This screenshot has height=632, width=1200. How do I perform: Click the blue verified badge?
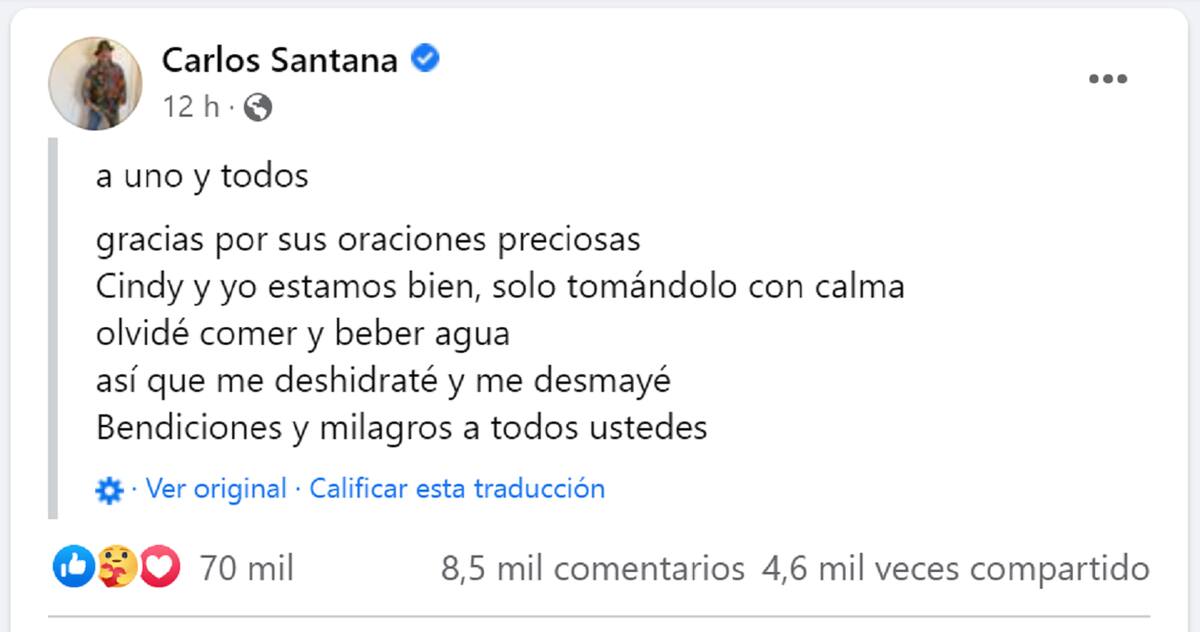tap(427, 60)
